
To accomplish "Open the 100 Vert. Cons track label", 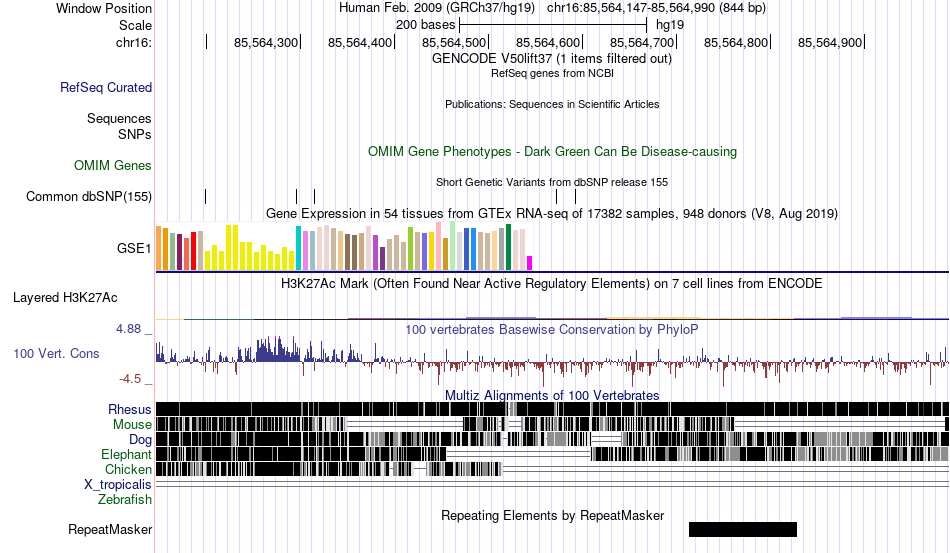I will coord(56,353).
